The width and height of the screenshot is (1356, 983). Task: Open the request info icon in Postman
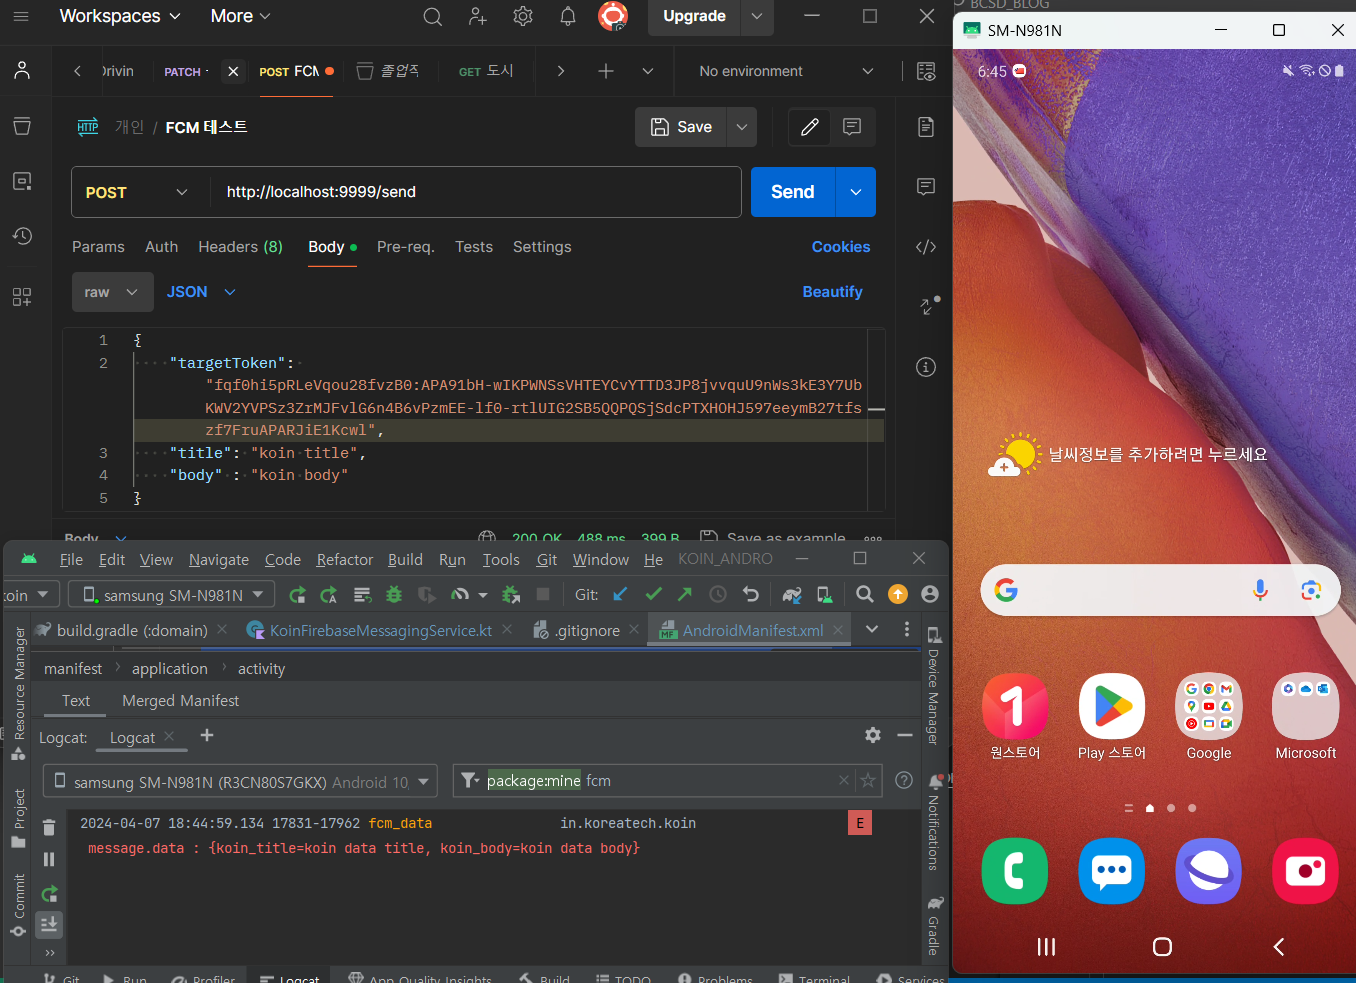(926, 367)
